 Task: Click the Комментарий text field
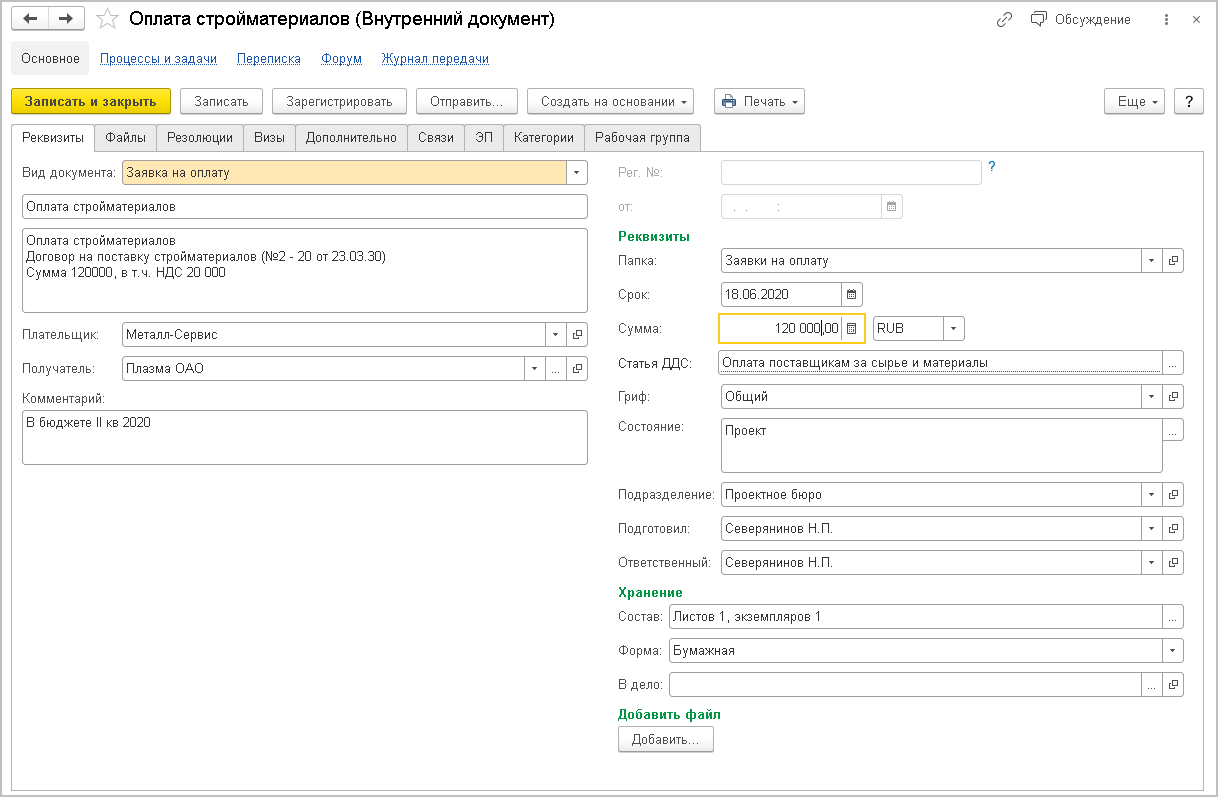(304, 437)
